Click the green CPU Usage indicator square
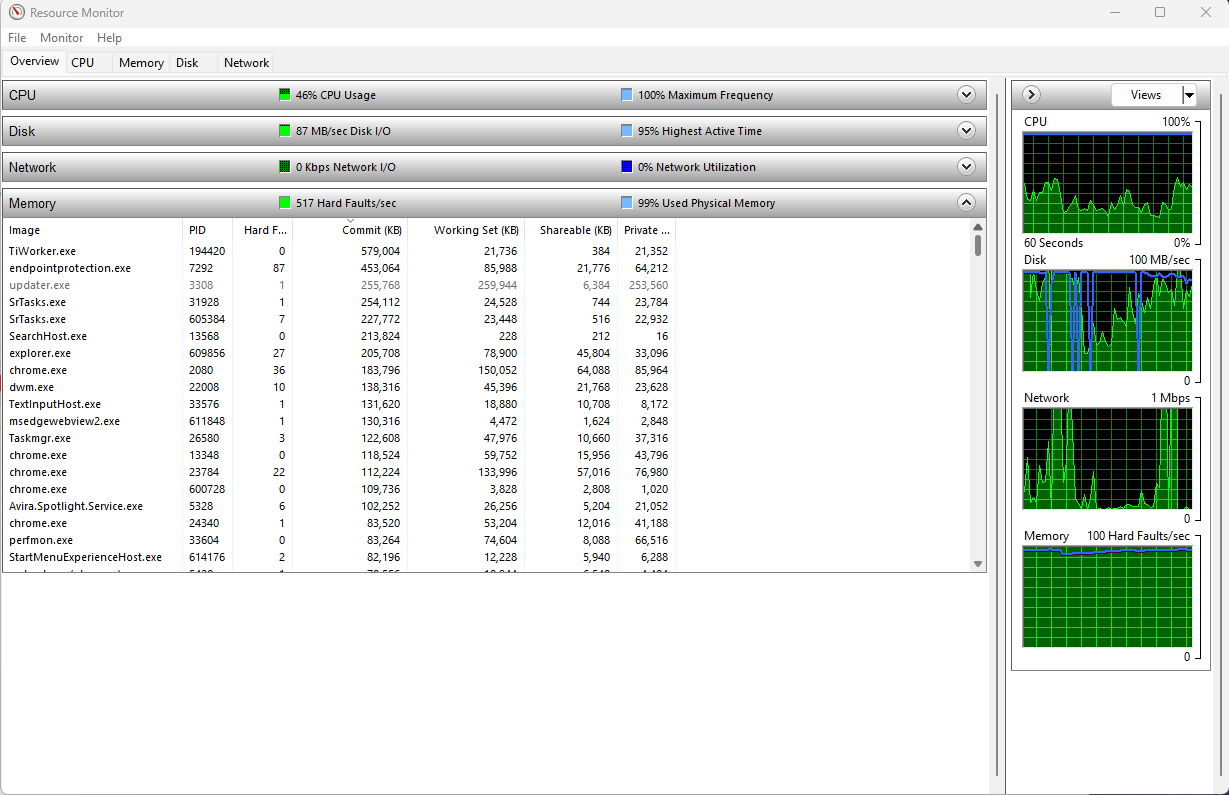Screen dimensions: 1229x795 pyautogui.click(x=284, y=95)
